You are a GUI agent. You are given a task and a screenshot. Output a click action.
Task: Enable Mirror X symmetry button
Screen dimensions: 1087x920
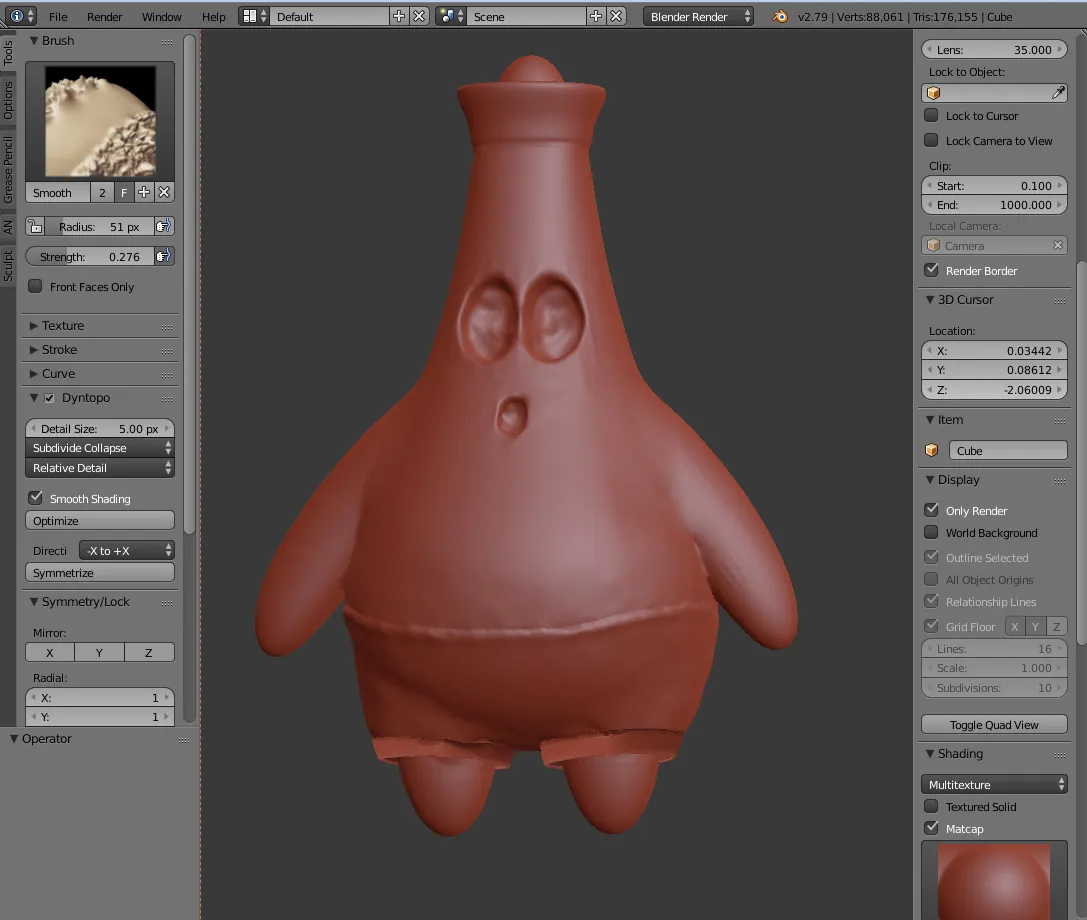(x=50, y=652)
